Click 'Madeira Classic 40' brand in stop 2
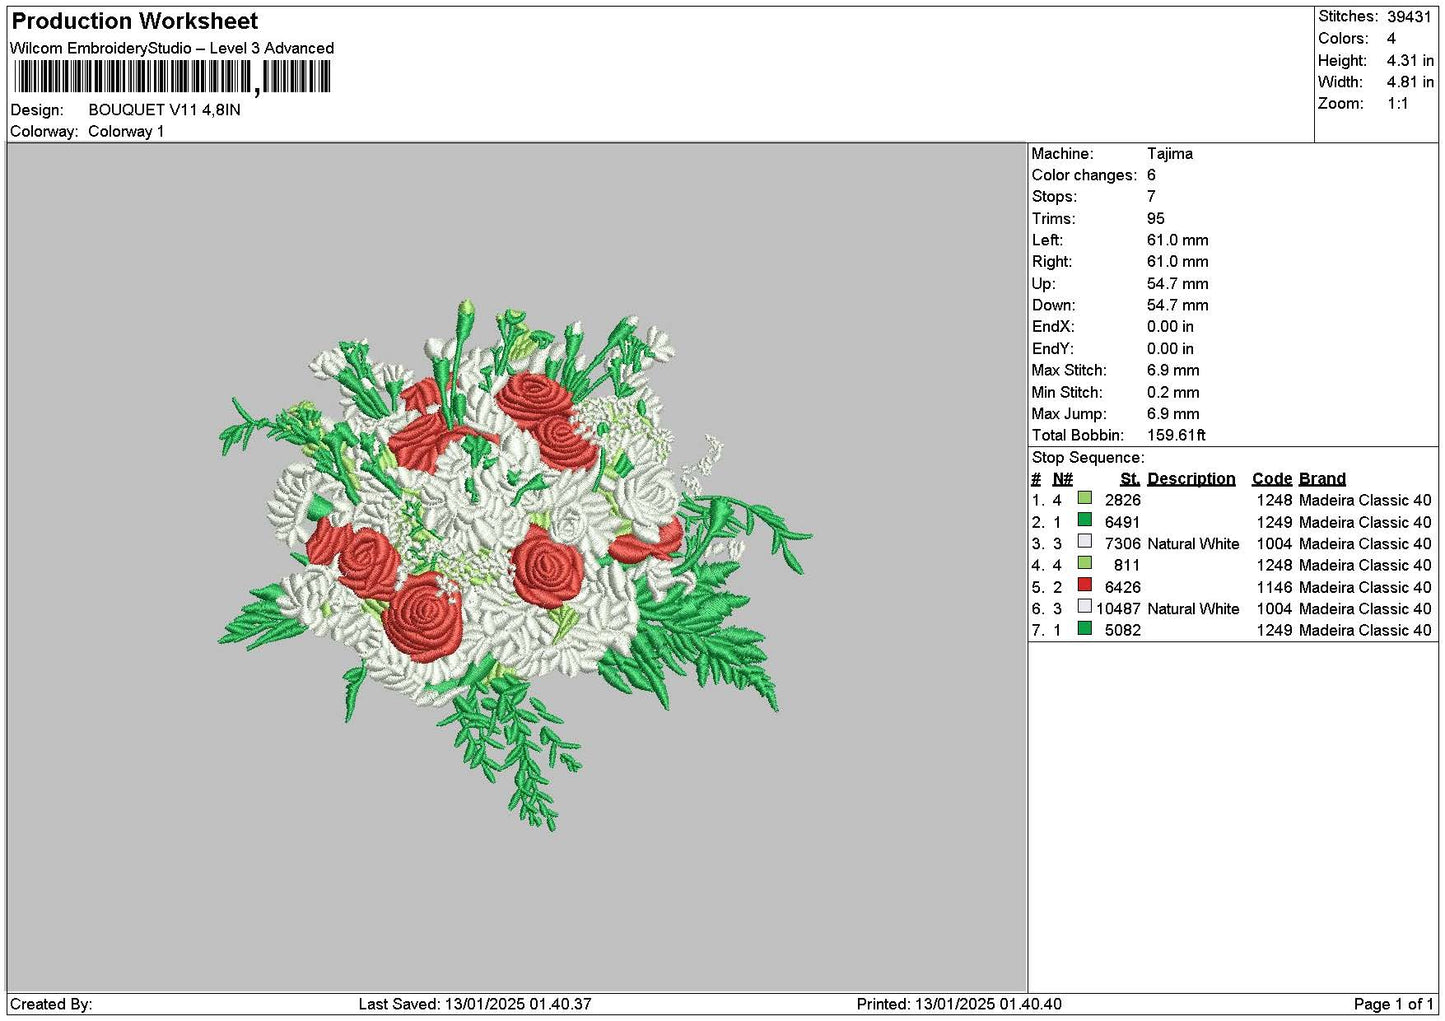Screen dimensions: 1445x1021 click(x=1365, y=523)
